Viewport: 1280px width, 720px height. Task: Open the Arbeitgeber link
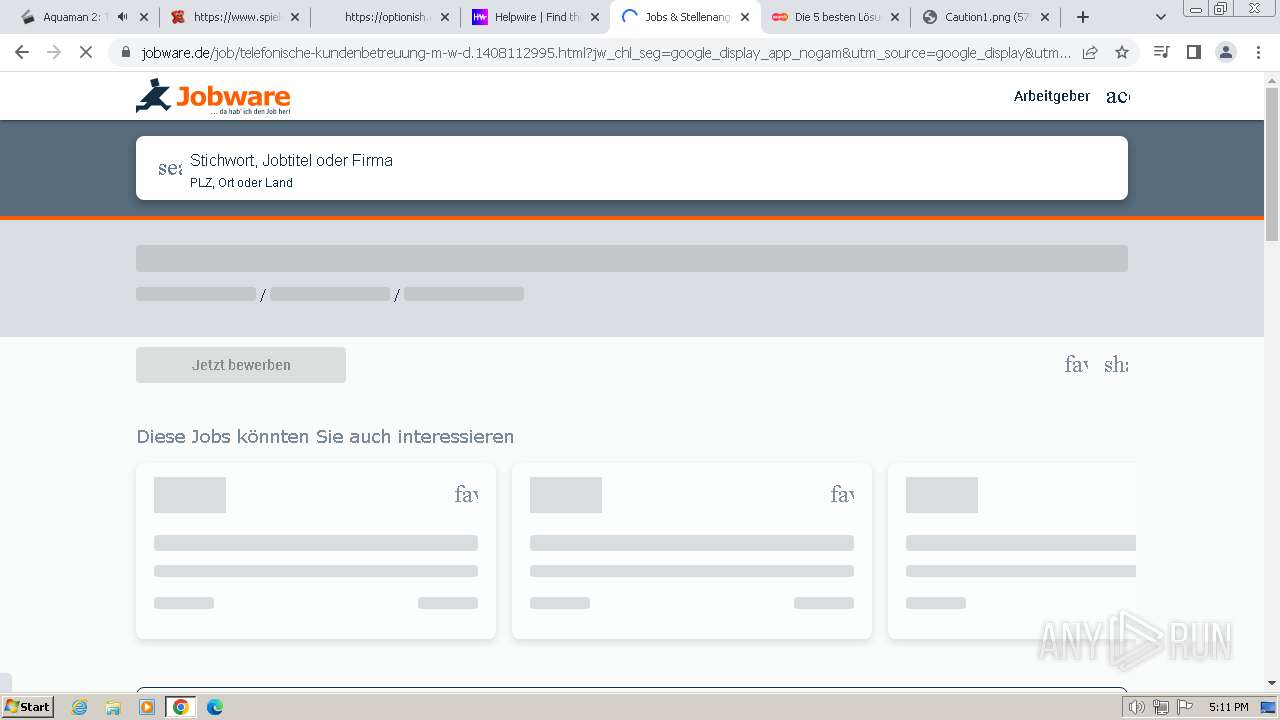tap(1052, 96)
